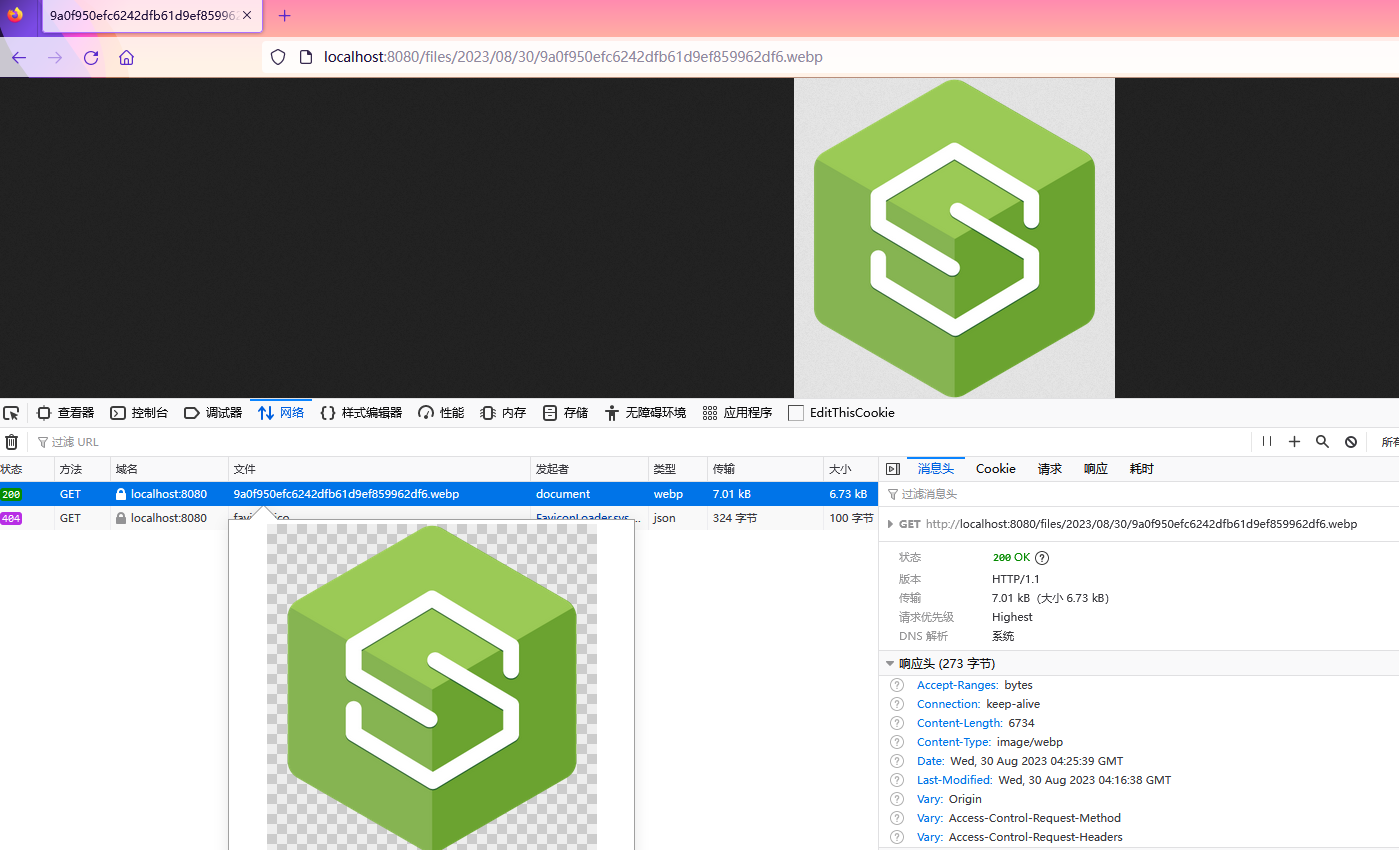Select the Headers (消息头) details tab

click(x=936, y=469)
